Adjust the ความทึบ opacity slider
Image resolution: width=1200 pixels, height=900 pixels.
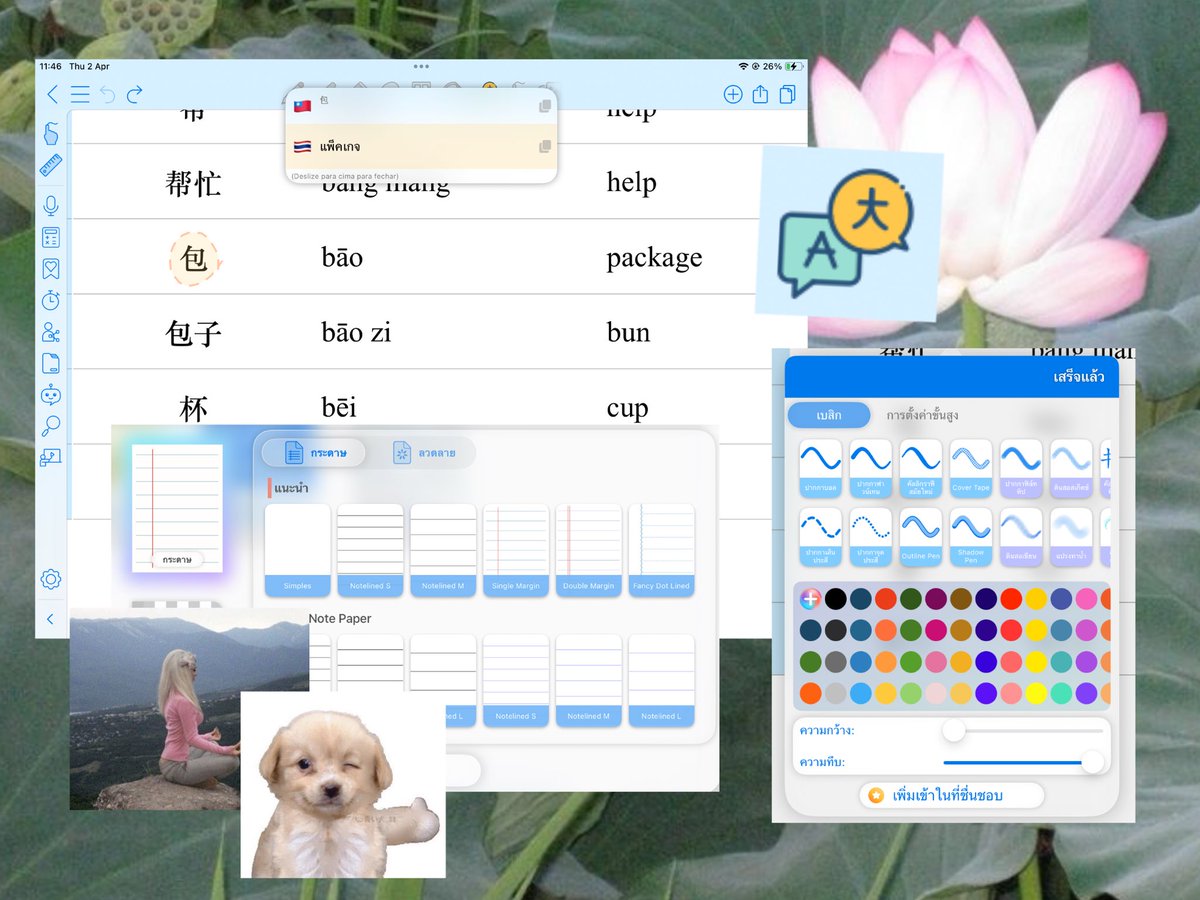(x=1023, y=762)
